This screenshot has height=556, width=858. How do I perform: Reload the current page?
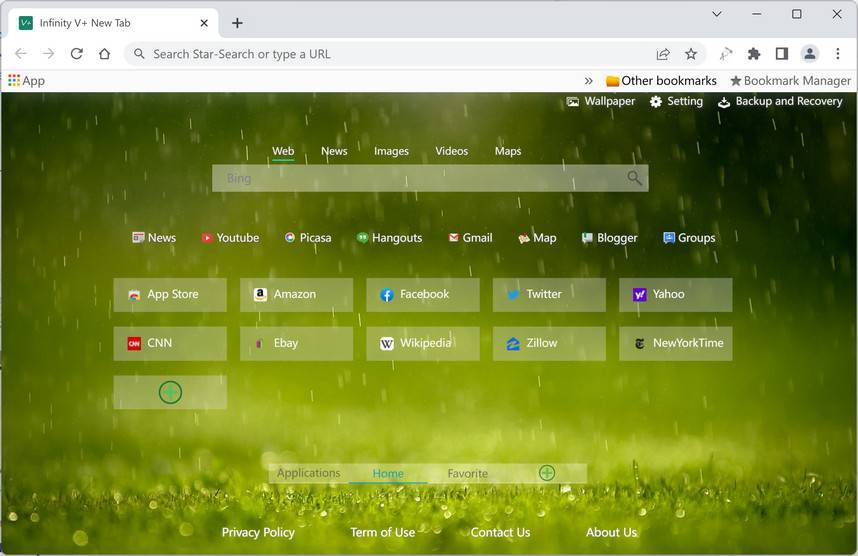coord(77,54)
